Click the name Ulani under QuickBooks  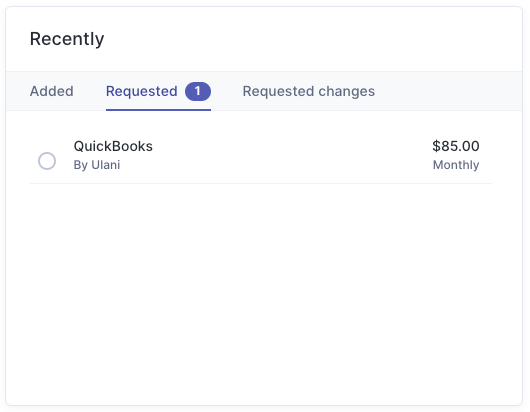(106, 165)
